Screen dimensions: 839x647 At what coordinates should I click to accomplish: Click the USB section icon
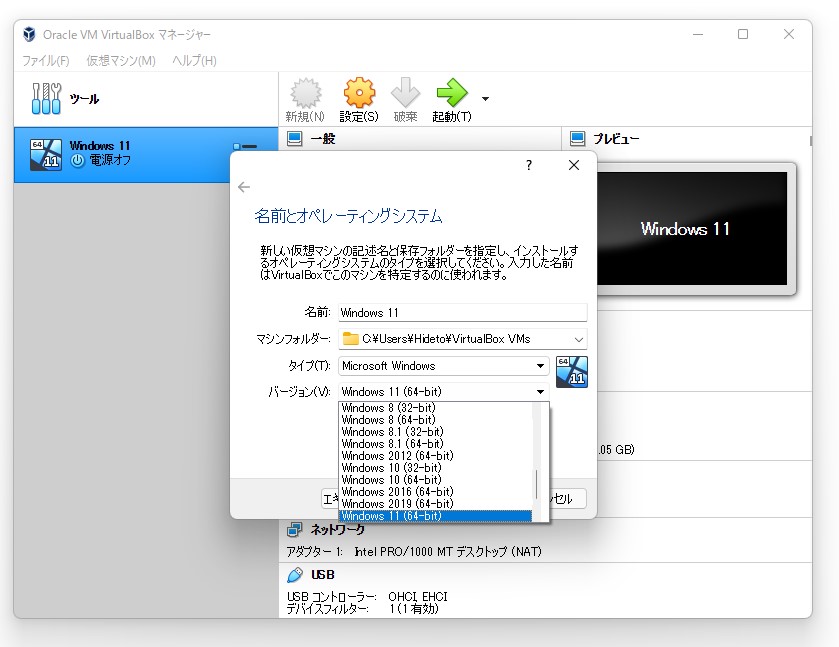296,574
